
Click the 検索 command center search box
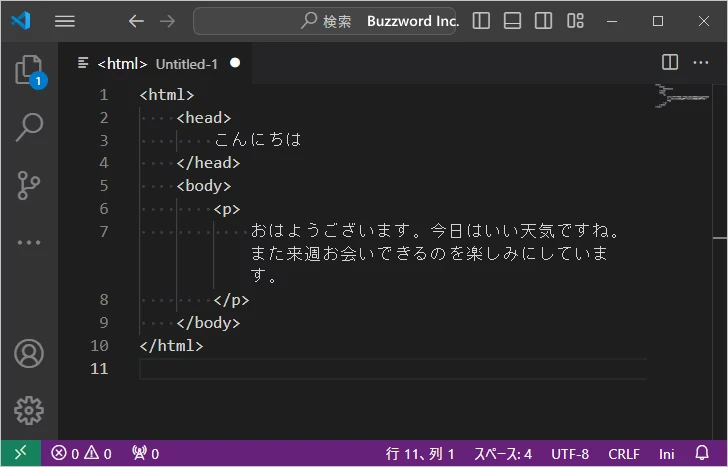[325, 21]
